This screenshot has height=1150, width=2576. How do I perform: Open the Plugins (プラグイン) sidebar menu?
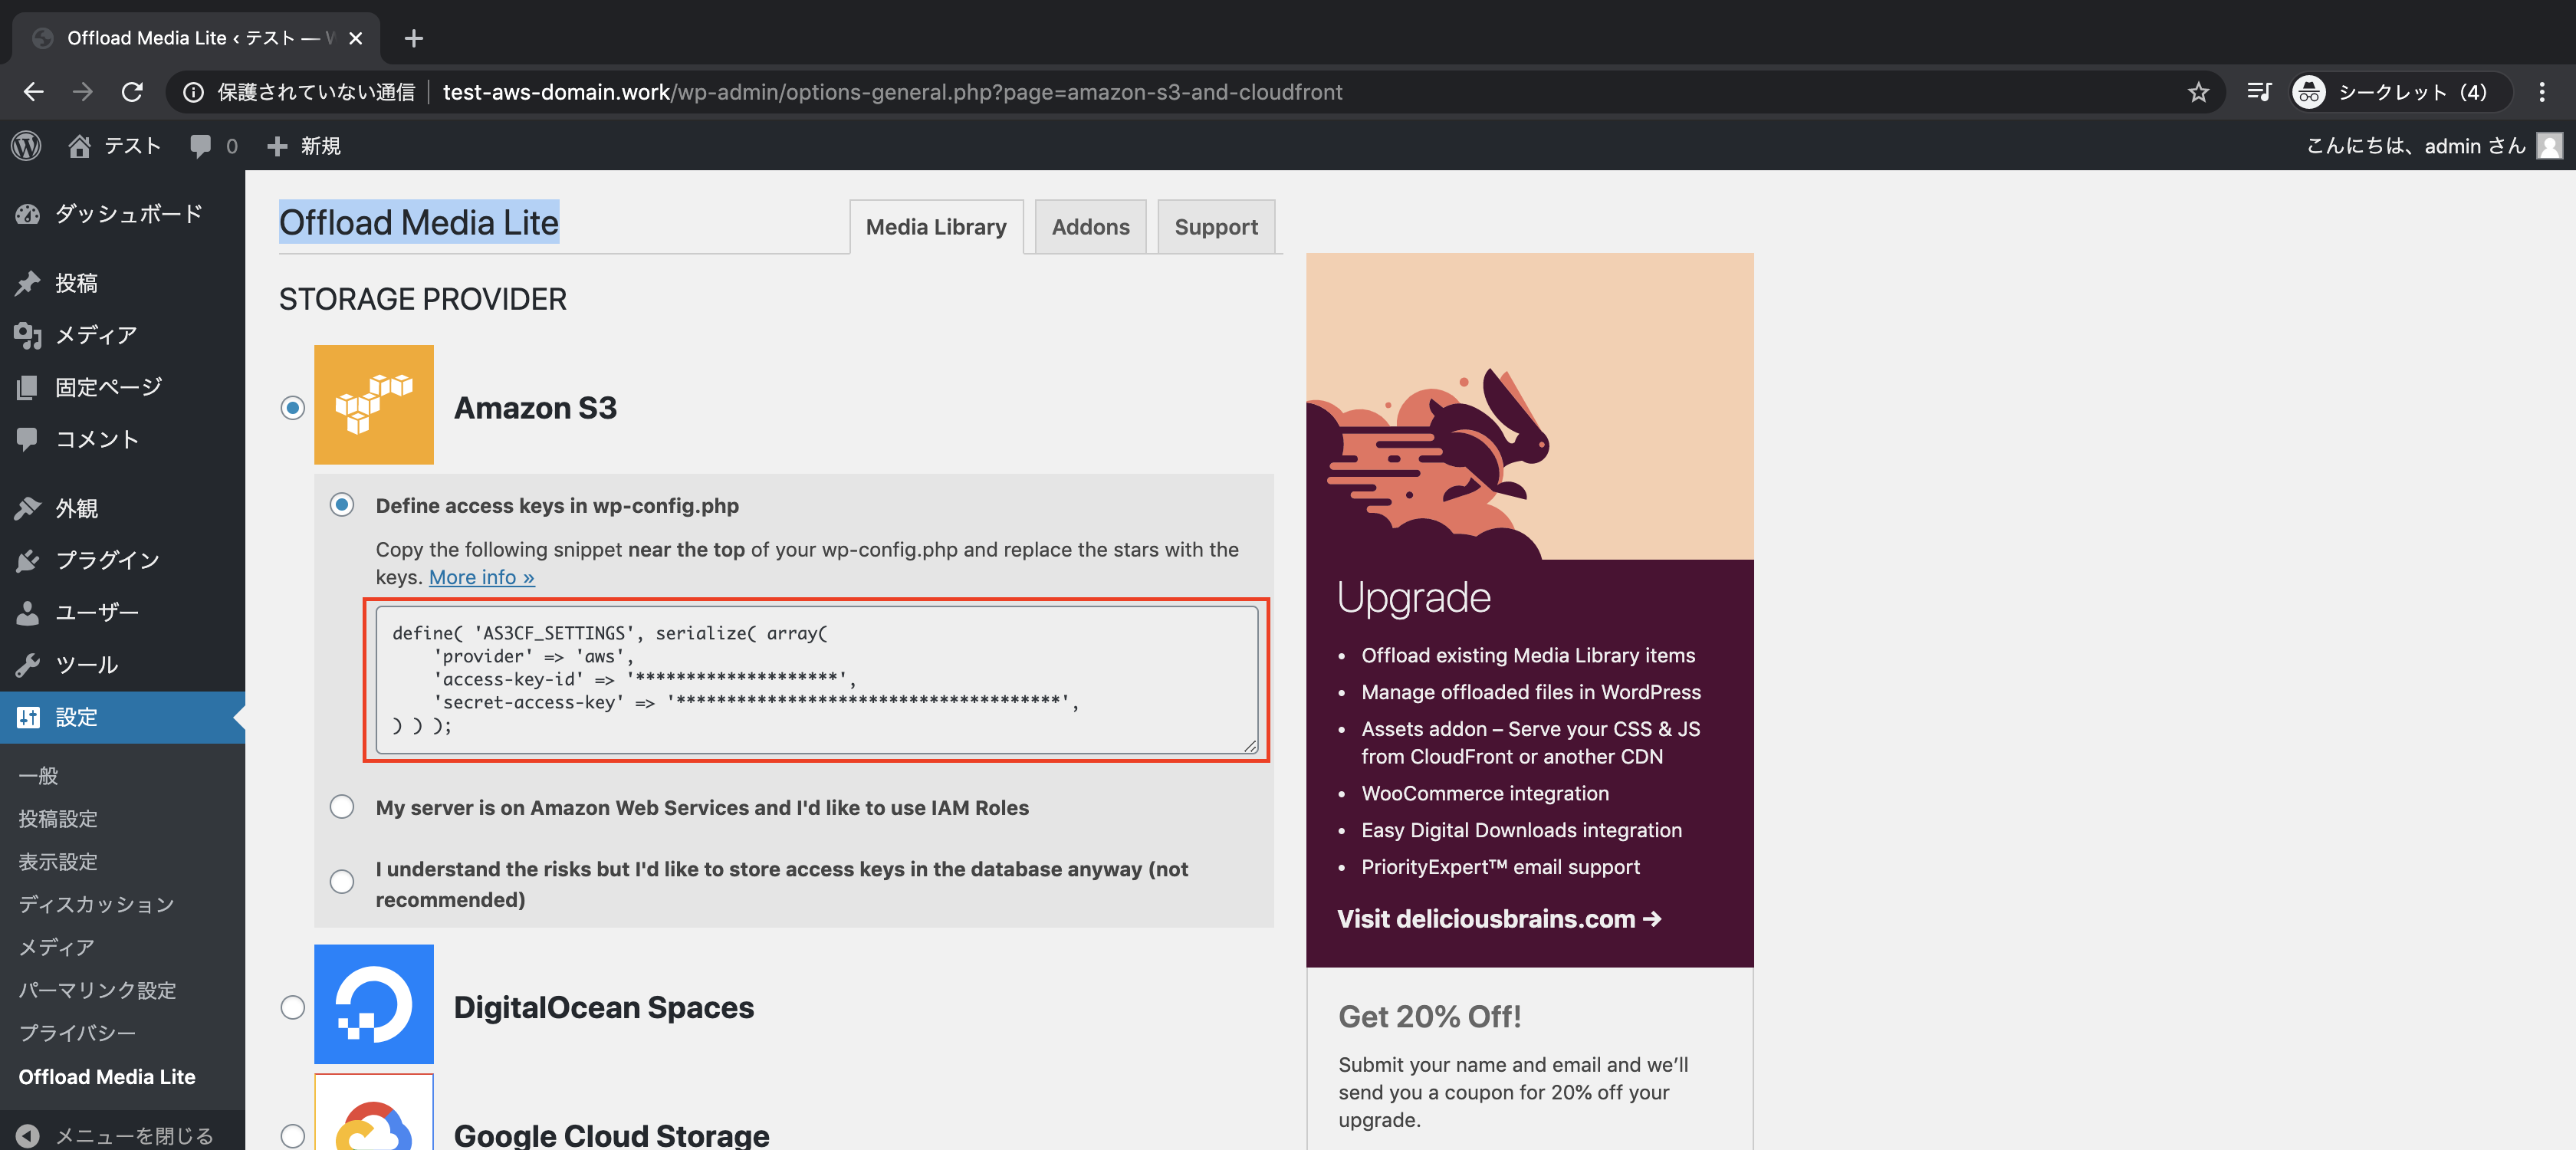coord(107,560)
